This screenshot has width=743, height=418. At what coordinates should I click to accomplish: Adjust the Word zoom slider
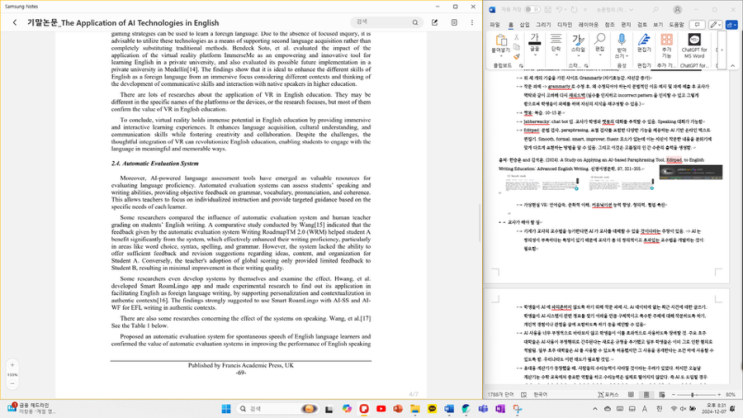pos(693,394)
